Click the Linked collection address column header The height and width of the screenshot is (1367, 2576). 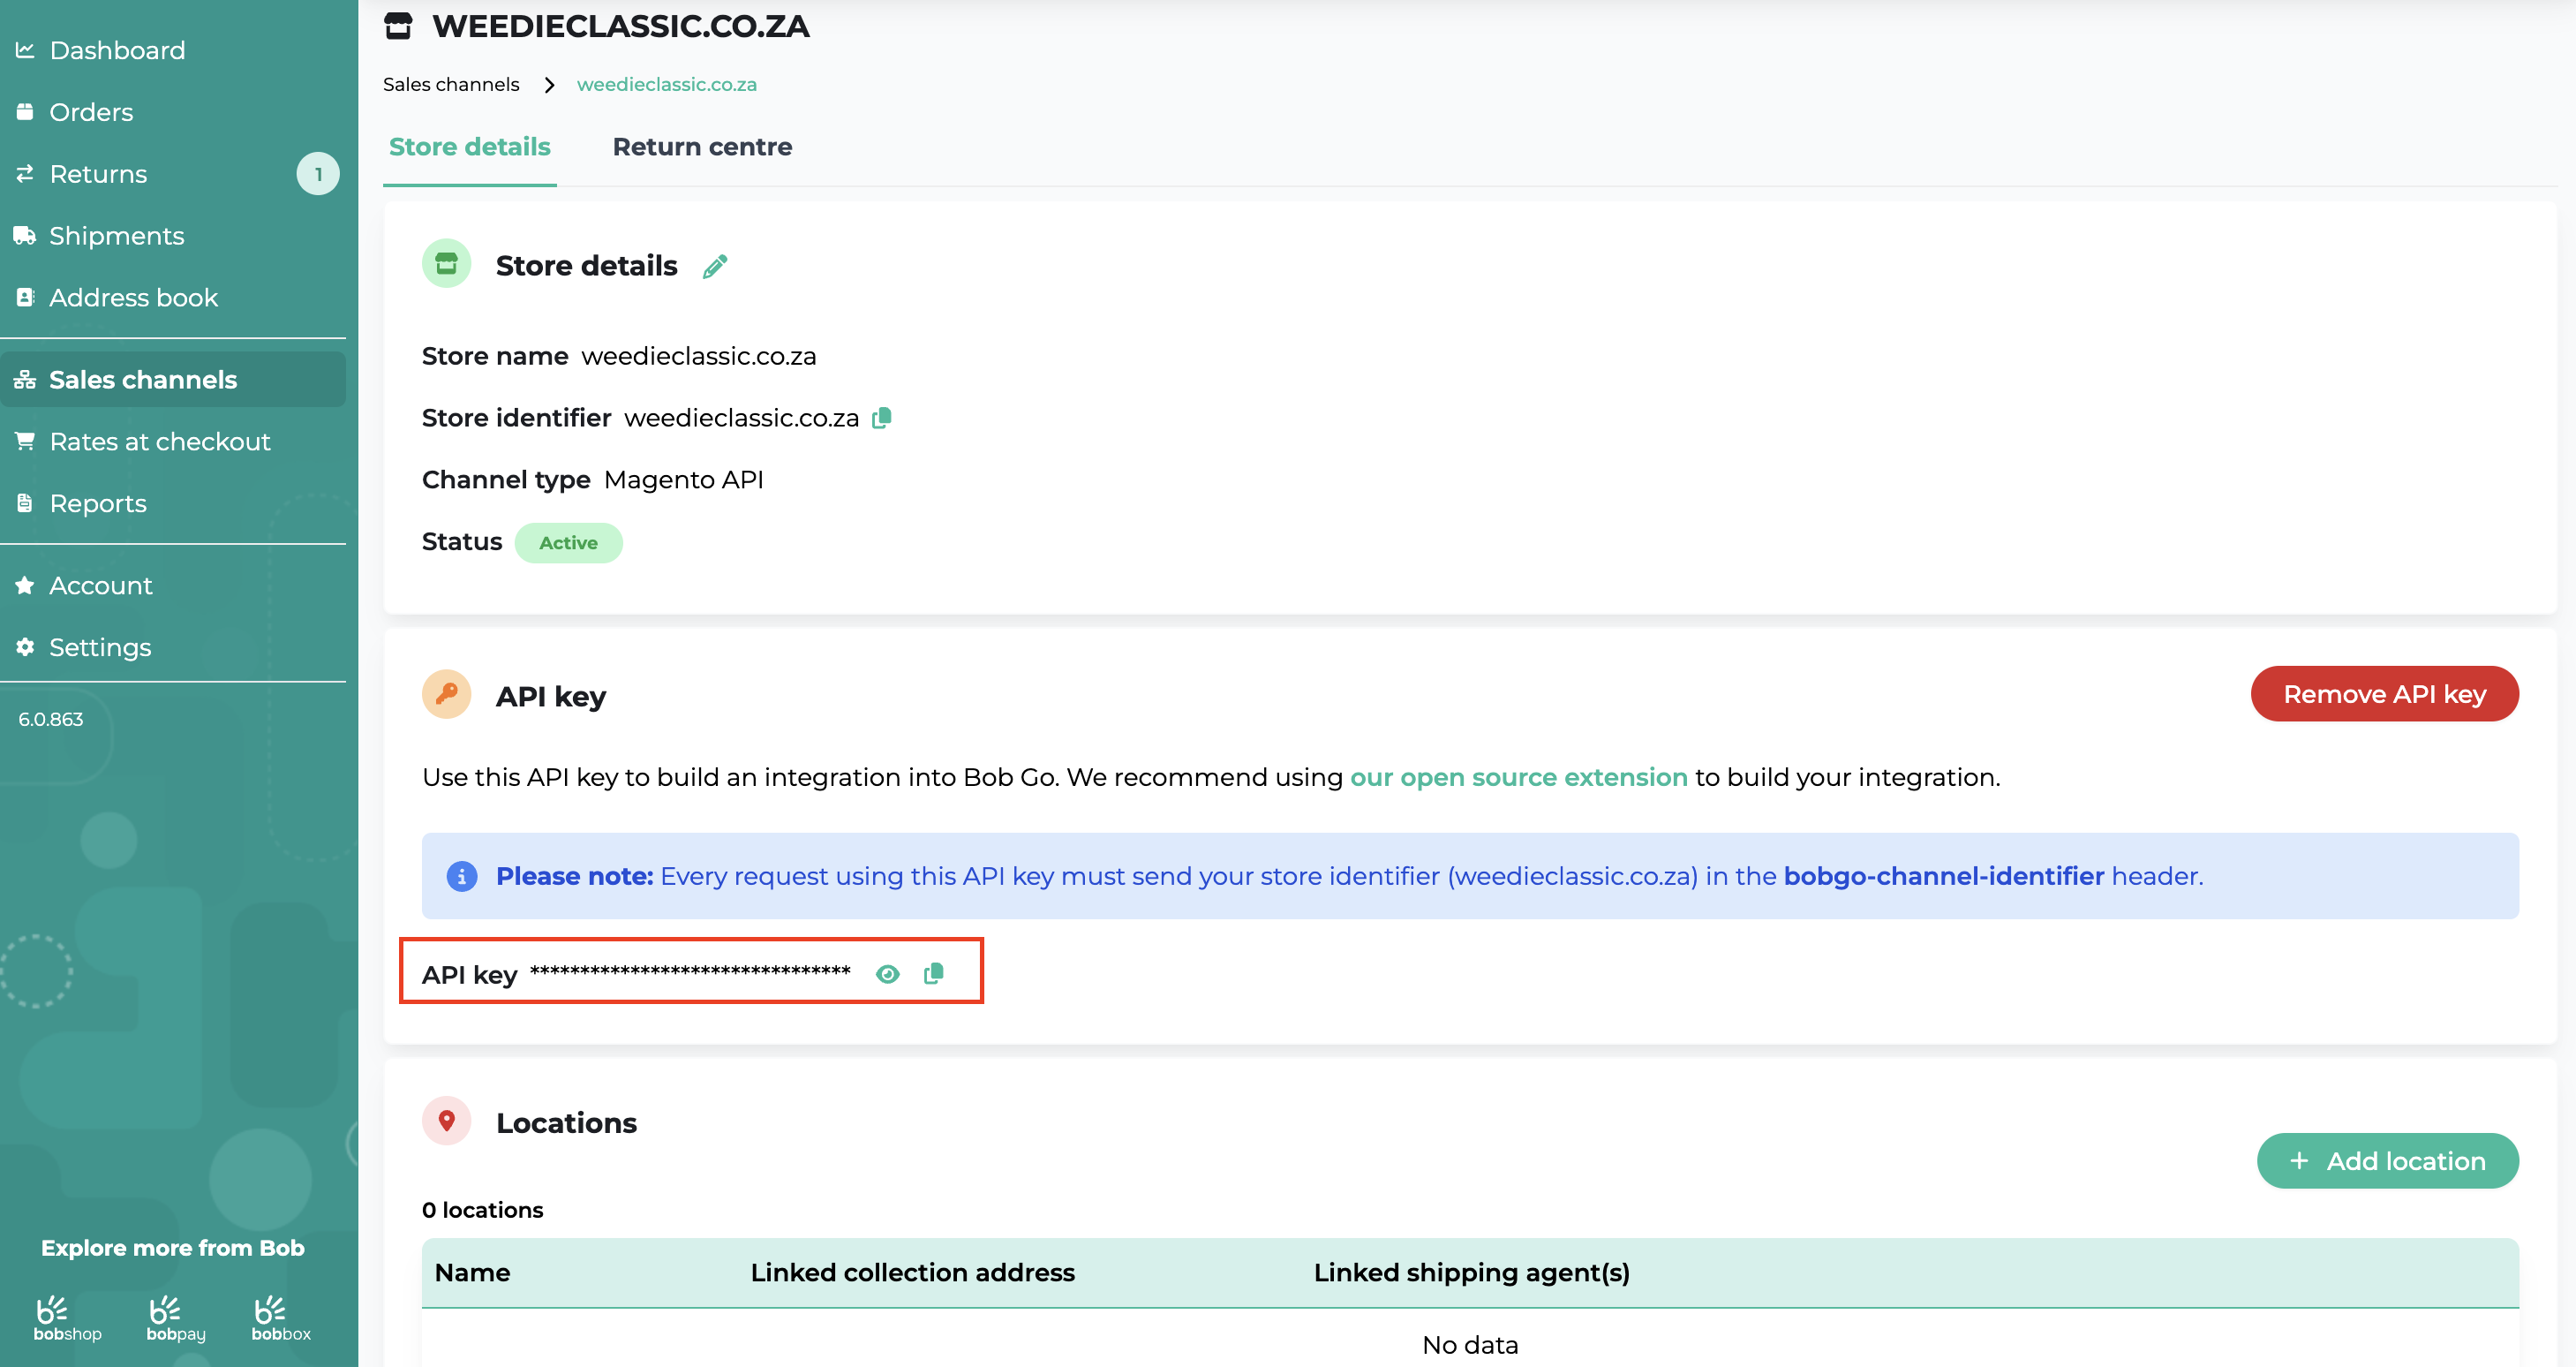(913, 1273)
